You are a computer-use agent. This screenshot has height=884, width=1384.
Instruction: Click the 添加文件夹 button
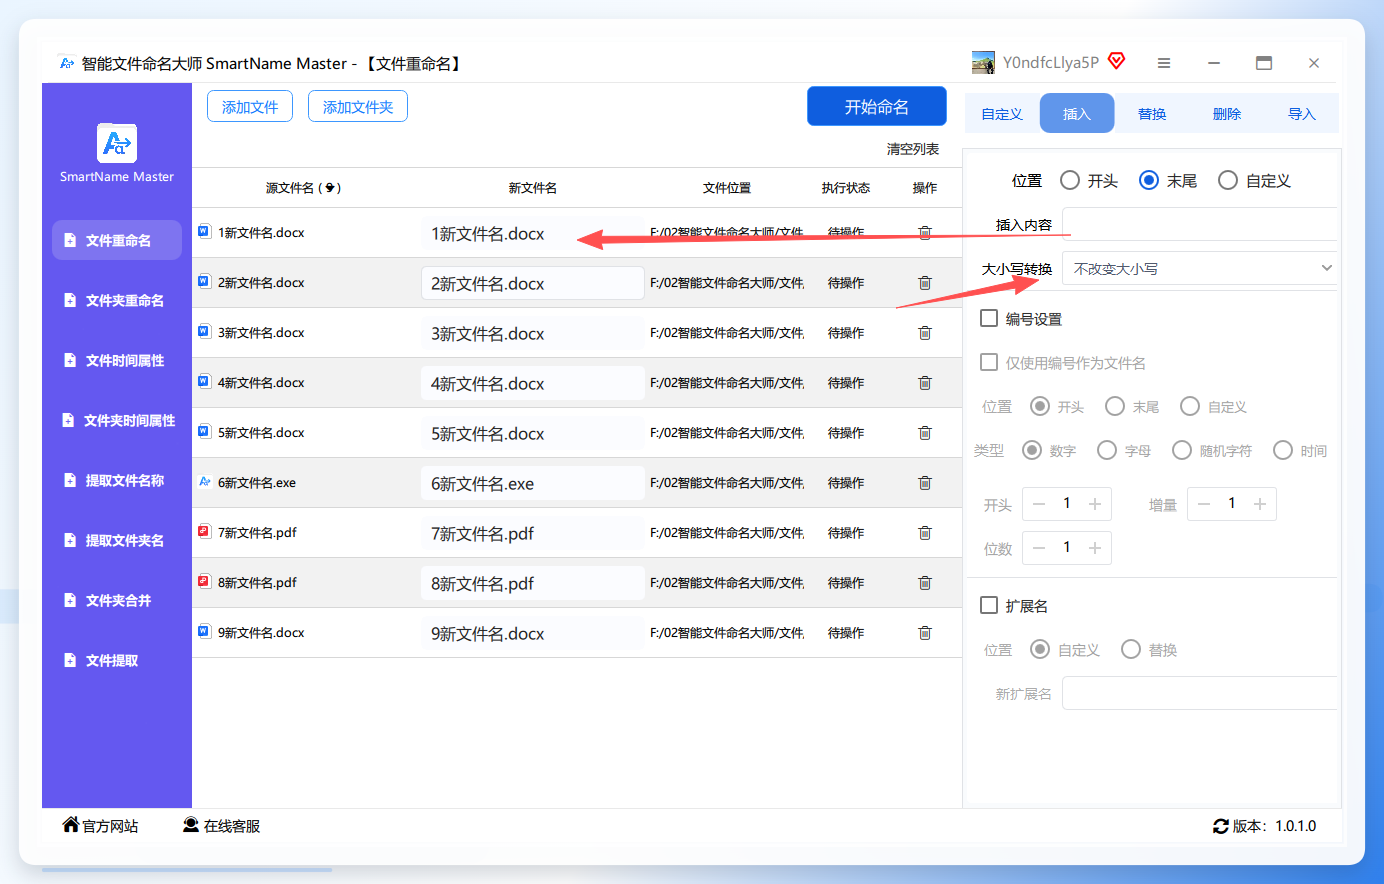click(358, 106)
